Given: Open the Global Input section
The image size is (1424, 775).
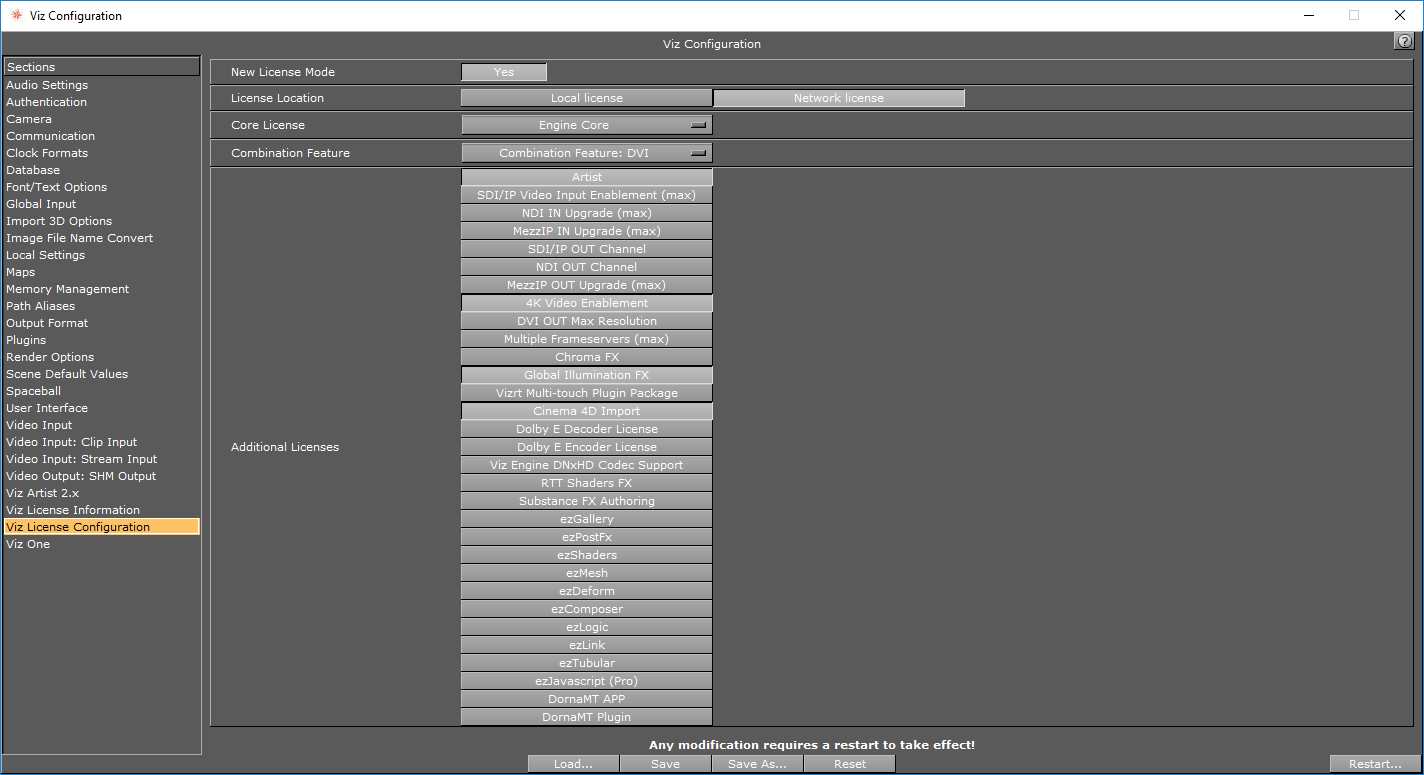Looking at the screenshot, I should tap(101, 204).
